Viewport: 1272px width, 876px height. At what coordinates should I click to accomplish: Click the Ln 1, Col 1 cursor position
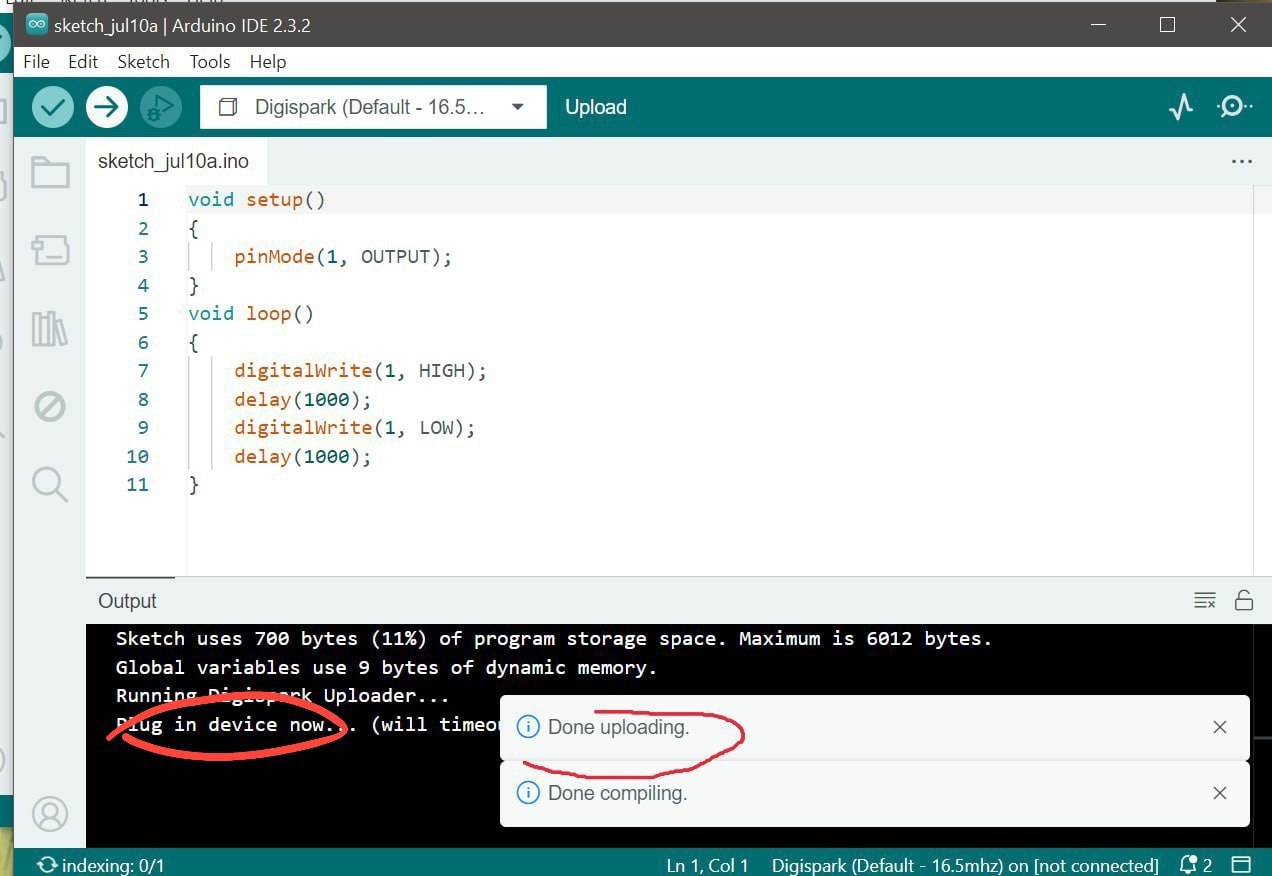coord(708,865)
